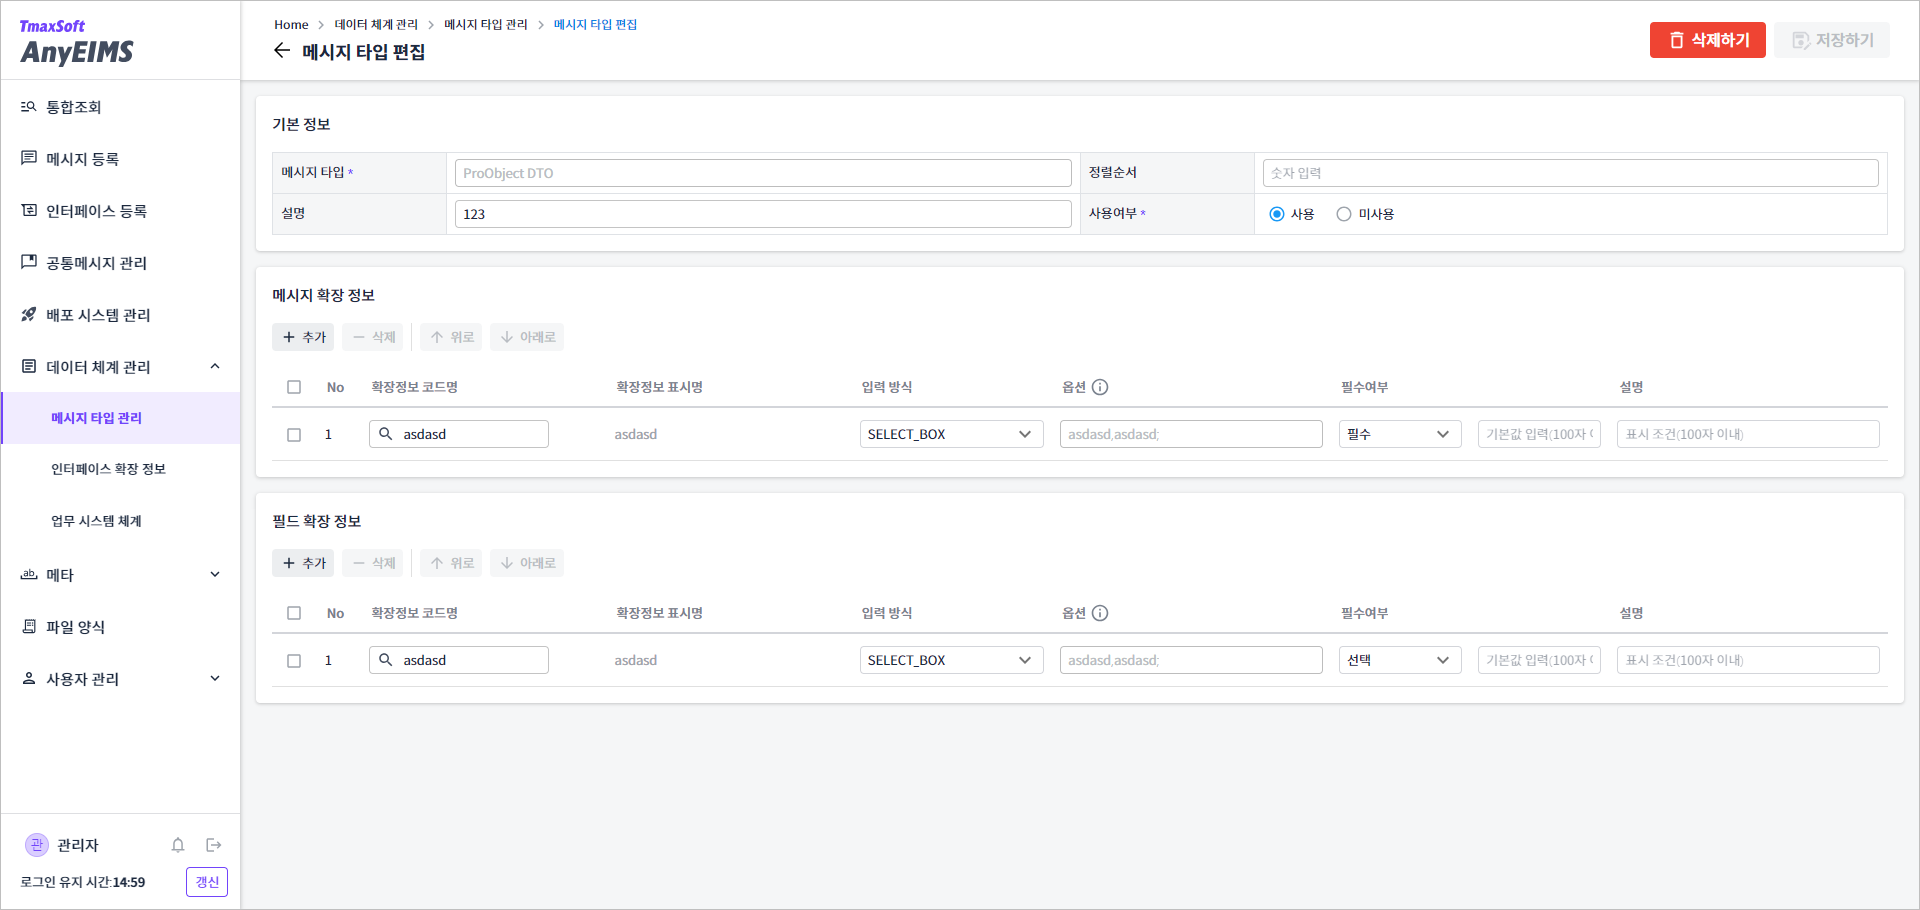Click the 관리자 user avatar icon
The width and height of the screenshot is (1920, 910).
click(x=37, y=845)
